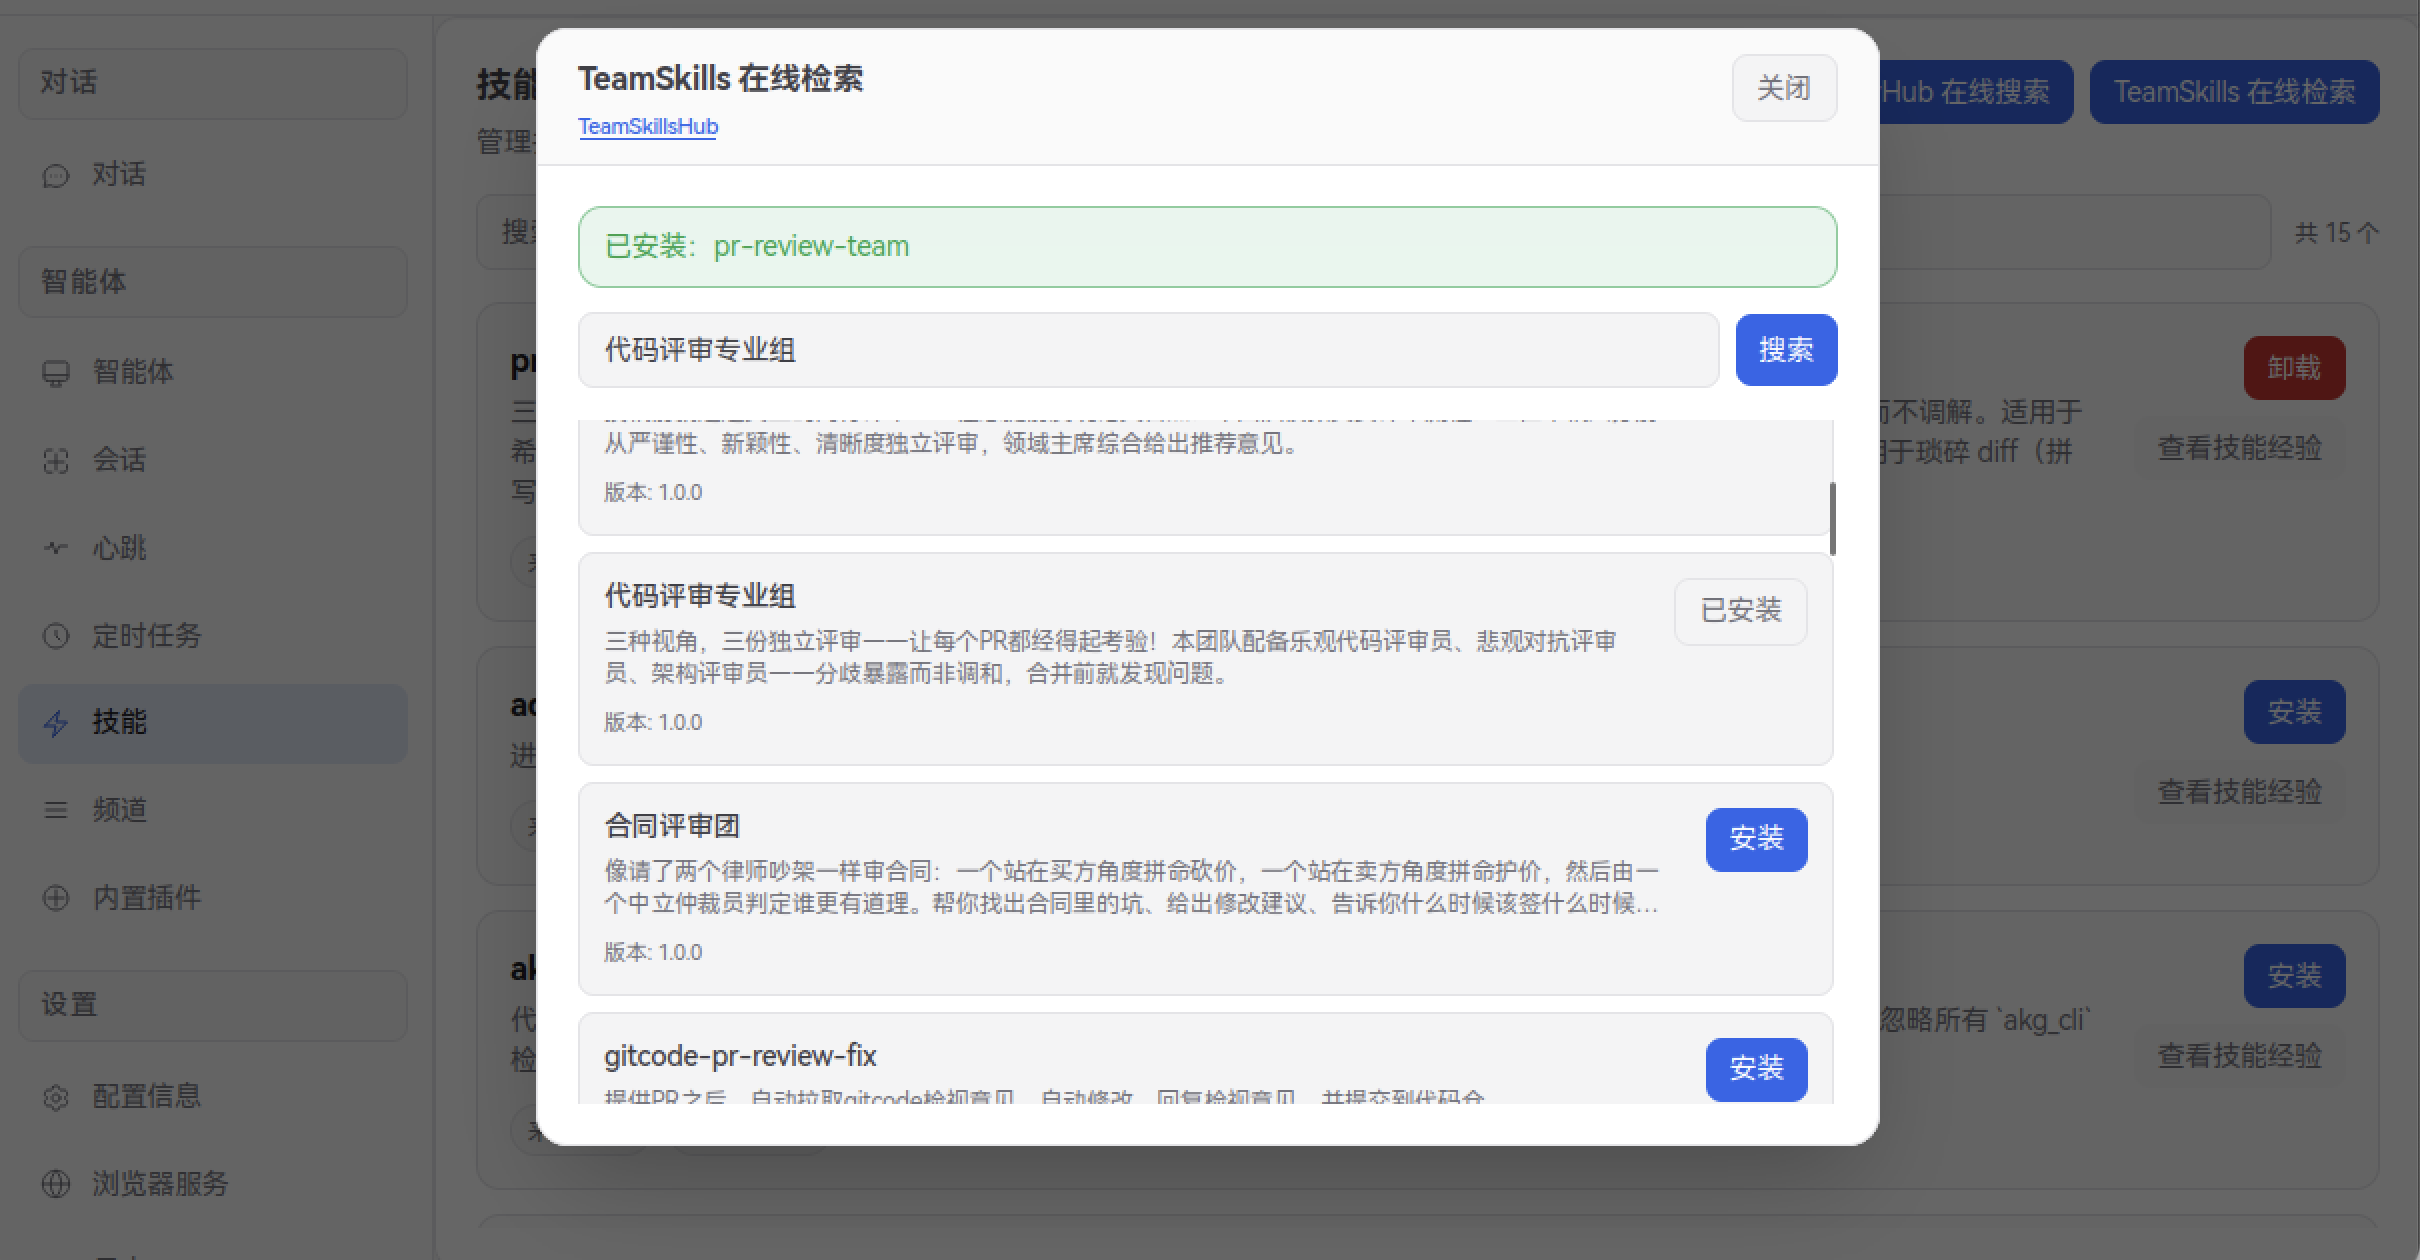The height and width of the screenshot is (1260, 2420).
Task: Click the search field containing 代码评审专业组
Action: 1148,350
